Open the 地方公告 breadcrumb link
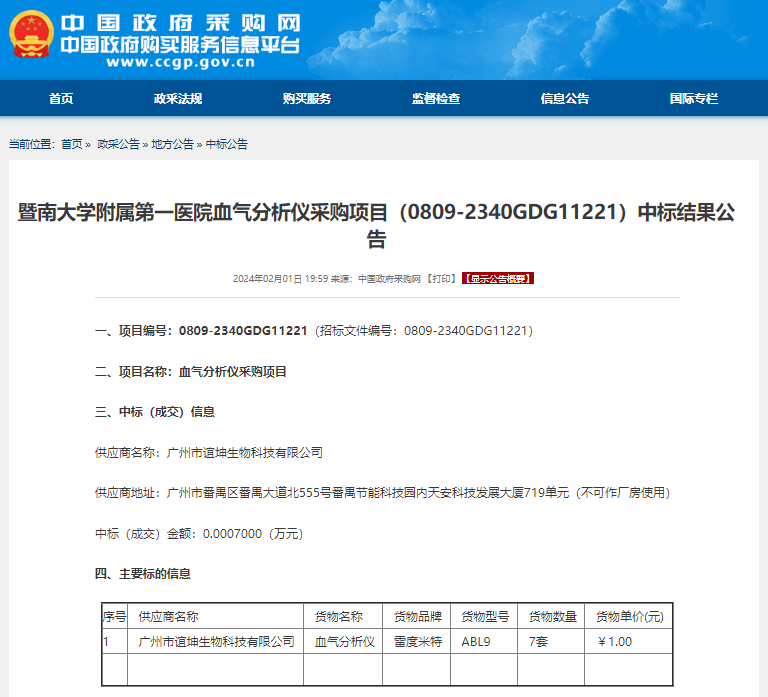Screen dimensions: 768x697 click(172, 144)
